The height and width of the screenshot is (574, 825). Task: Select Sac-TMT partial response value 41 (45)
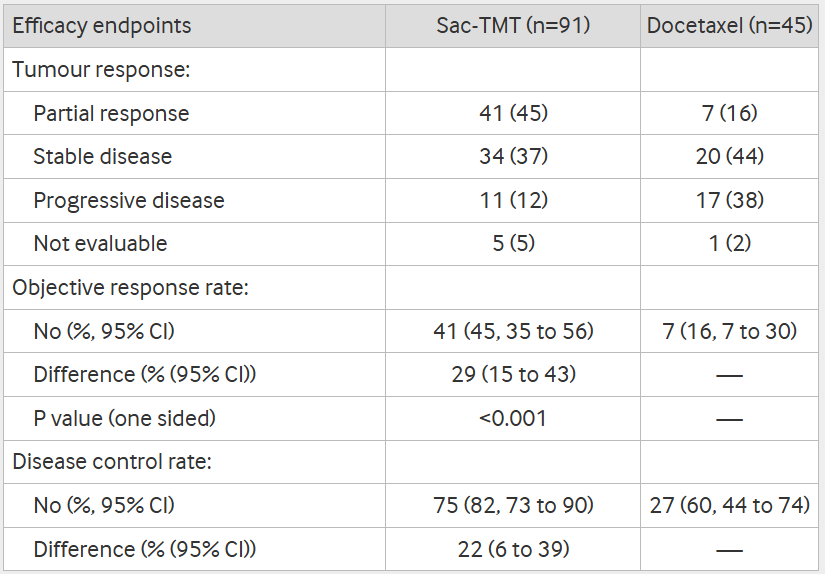pyautogui.click(x=513, y=114)
